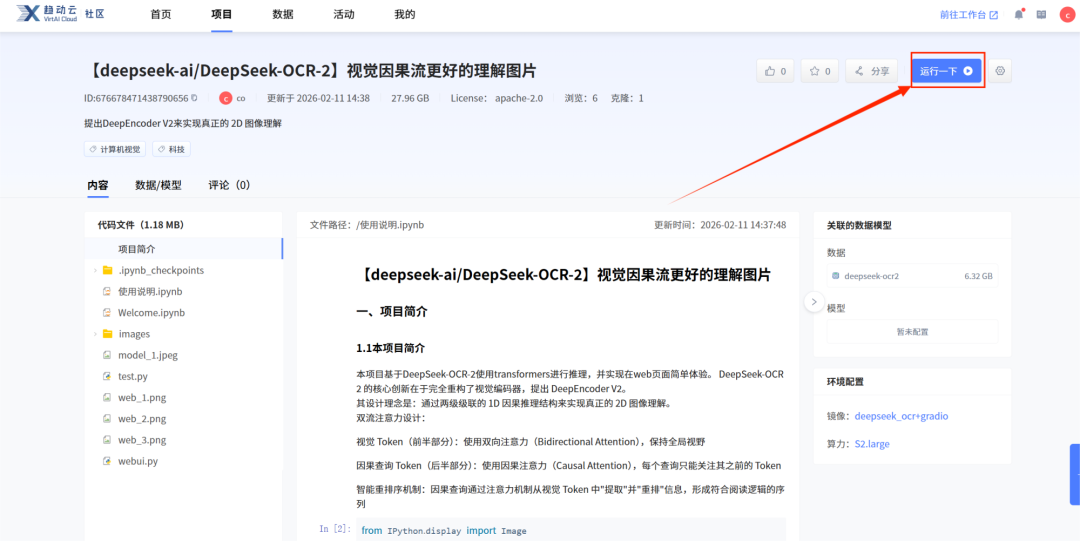Select 项目 in top navigation
Viewport: 1080px width, 541px height.
222,14
